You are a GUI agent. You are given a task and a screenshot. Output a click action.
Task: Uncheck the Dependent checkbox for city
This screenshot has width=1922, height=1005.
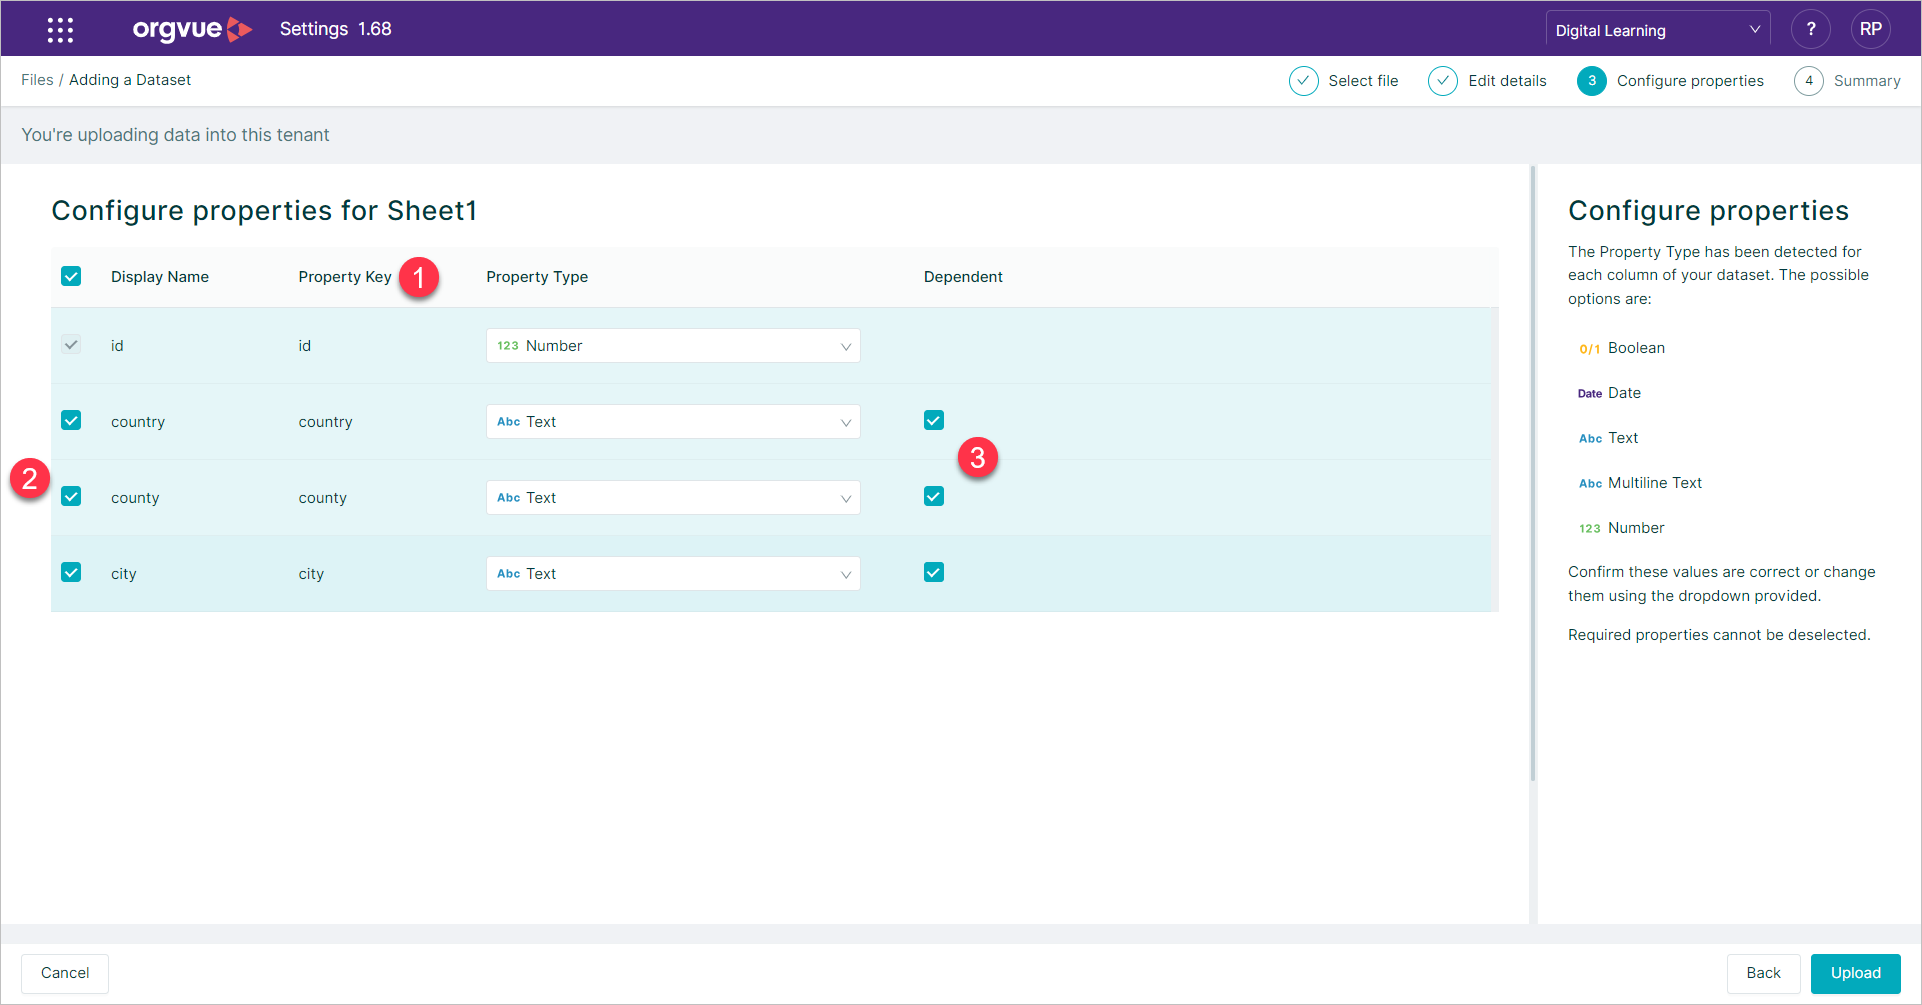[x=934, y=572]
